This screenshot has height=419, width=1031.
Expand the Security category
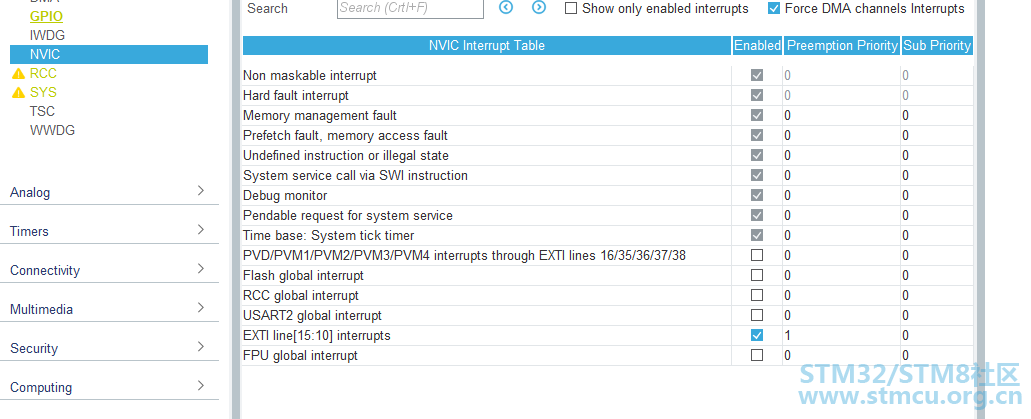109,348
